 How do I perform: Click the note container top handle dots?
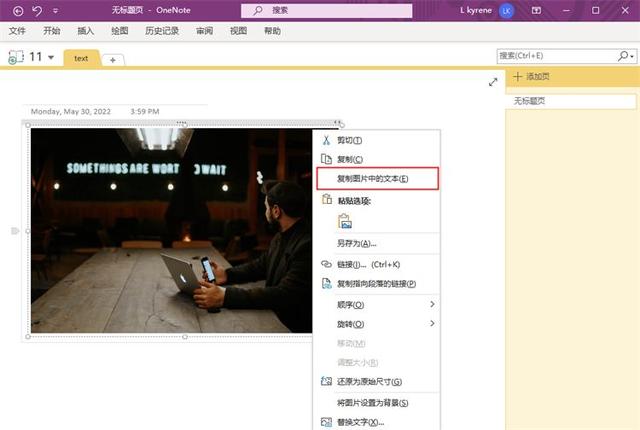(182, 122)
